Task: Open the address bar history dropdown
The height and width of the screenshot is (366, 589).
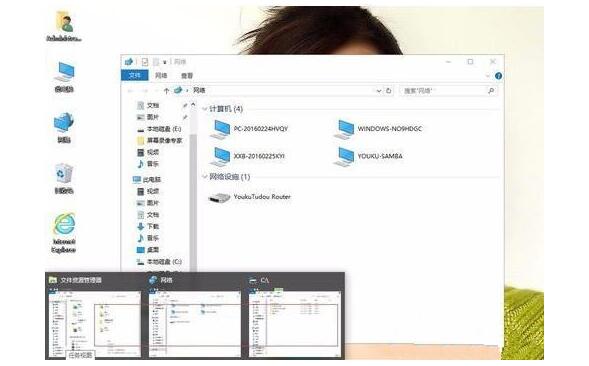Action: 379,91
